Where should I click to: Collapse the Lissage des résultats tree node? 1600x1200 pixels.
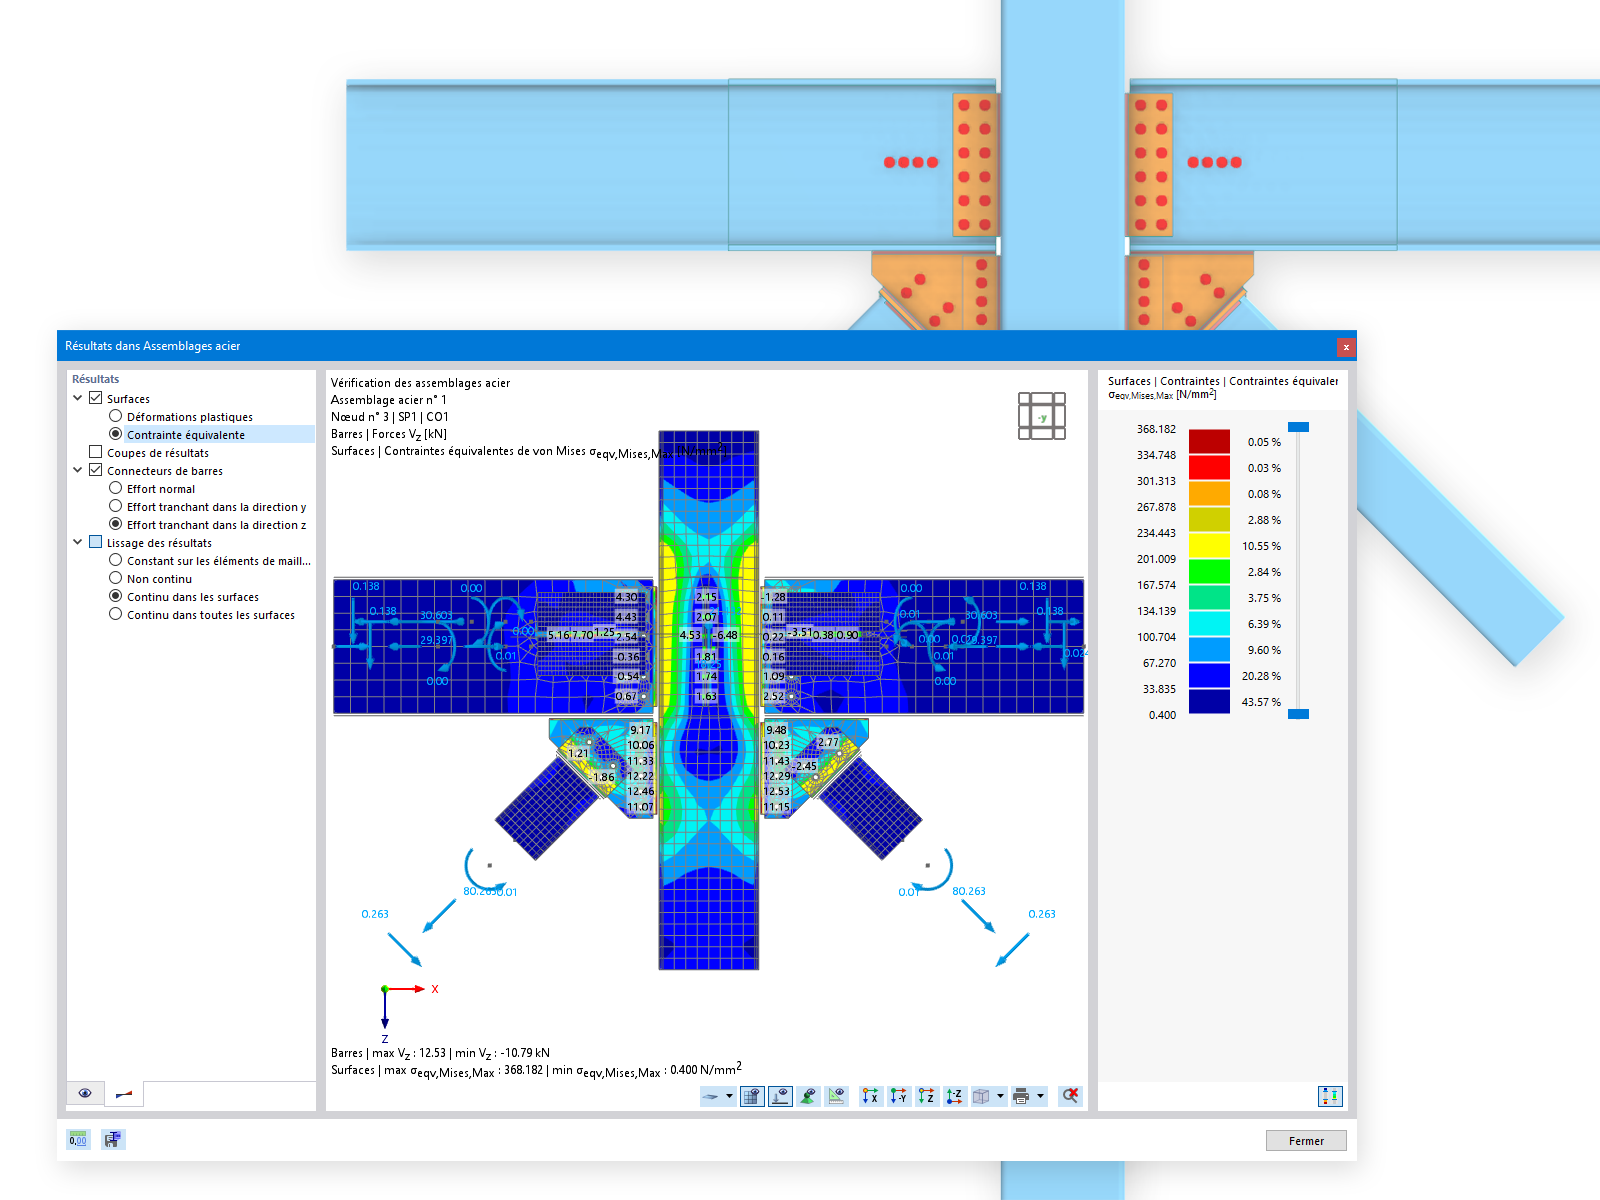click(78, 542)
